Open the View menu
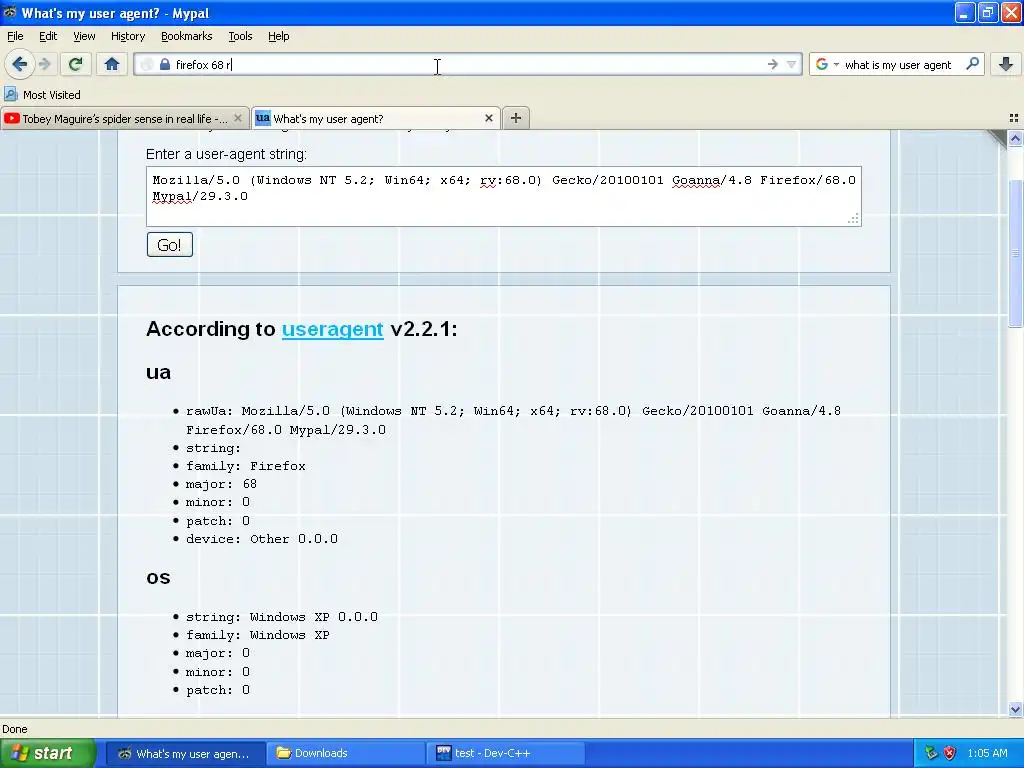1024x768 pixels. click(x=84, y=36)
